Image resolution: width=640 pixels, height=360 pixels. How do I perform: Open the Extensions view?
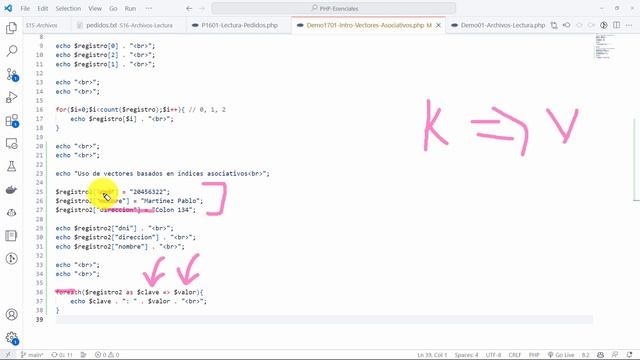tap(11, 120)
